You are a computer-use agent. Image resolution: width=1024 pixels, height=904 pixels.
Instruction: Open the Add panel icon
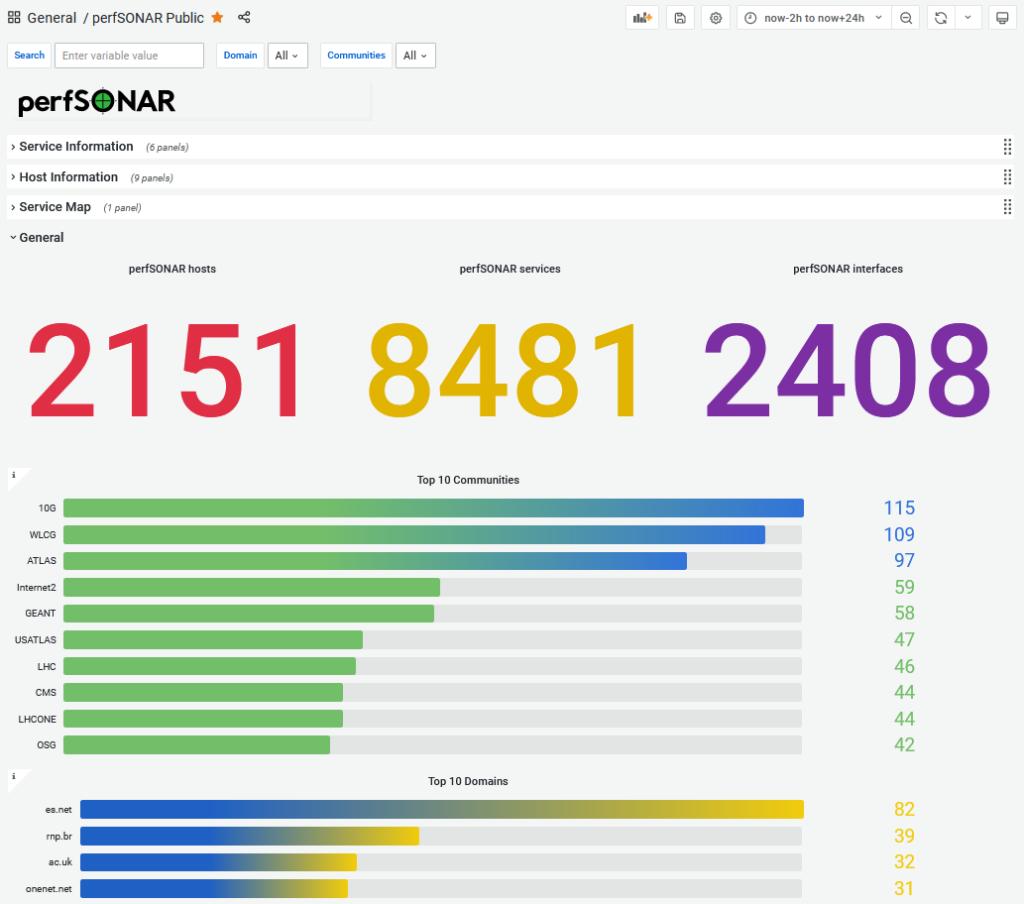click(641, 17)
